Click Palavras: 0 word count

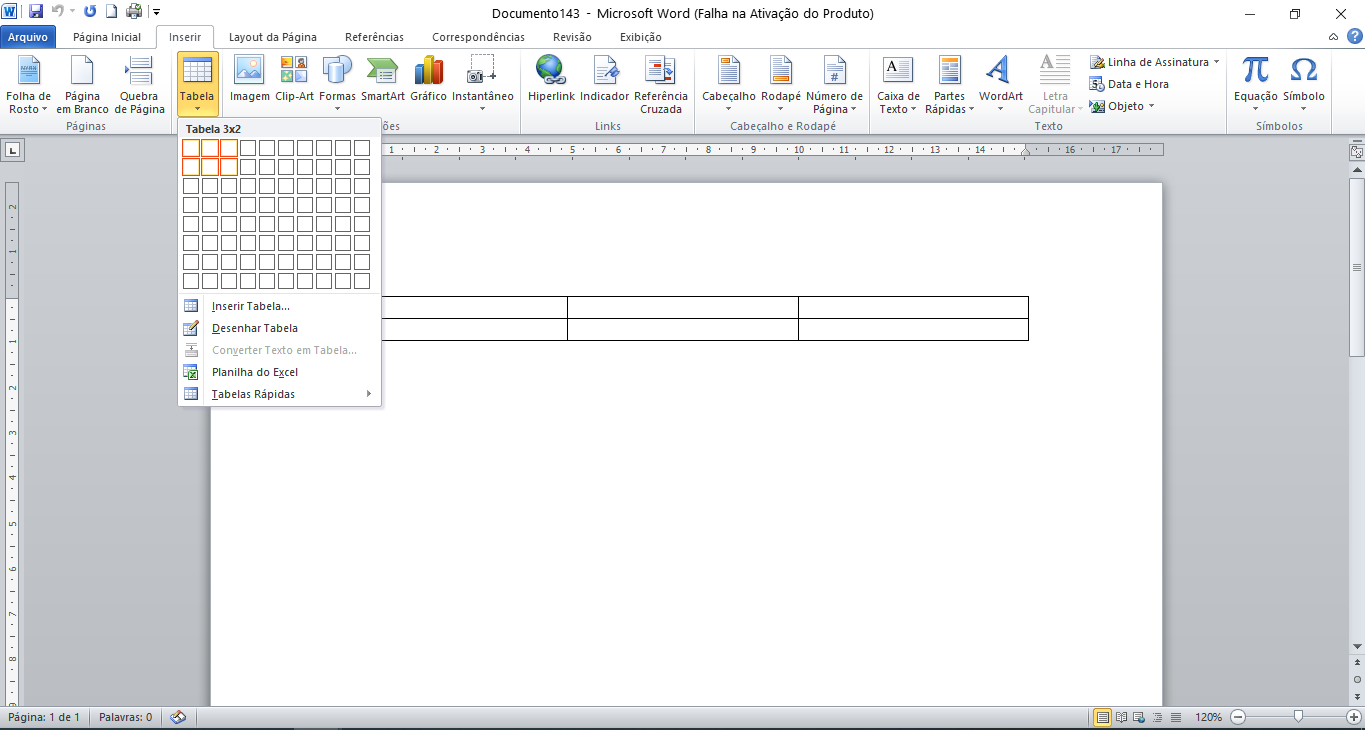point(126,717)
